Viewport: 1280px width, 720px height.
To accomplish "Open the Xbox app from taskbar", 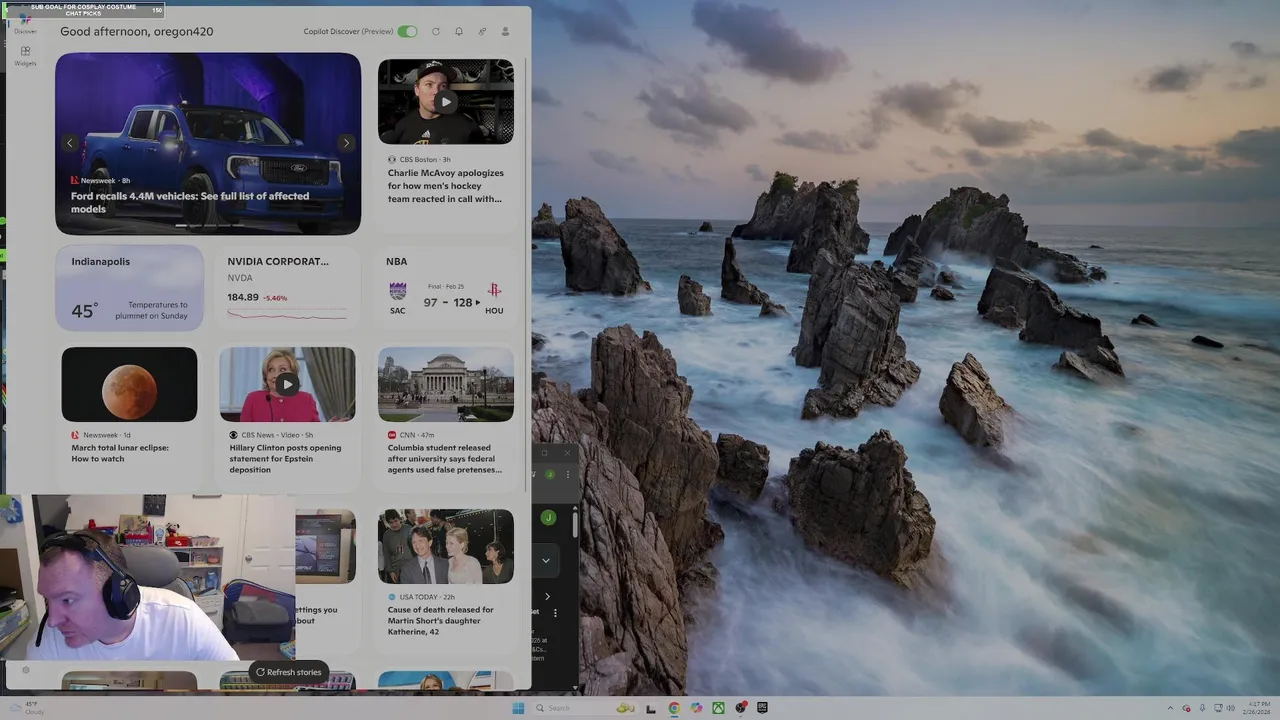I will [718, 708].
